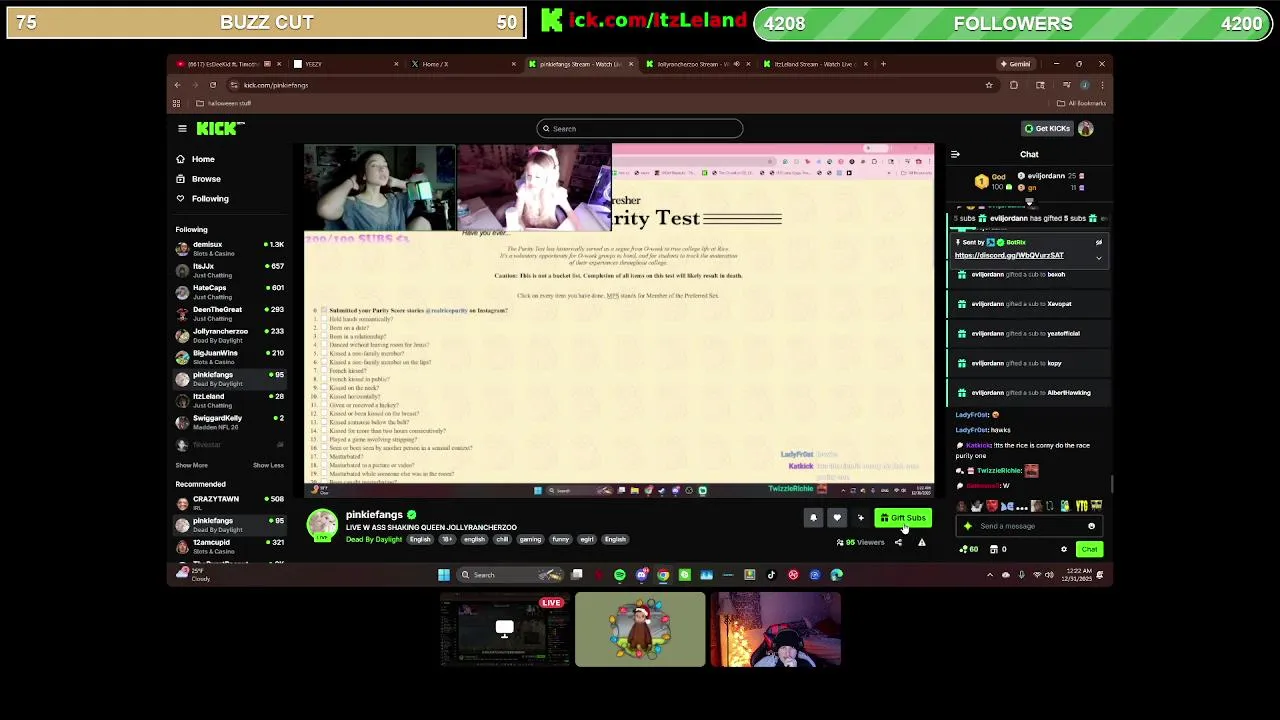This screenshot has height=720, width=1280.
Task: Open the user profile avatar menu
Action: pyautogui.click(x=1086, y=128)
